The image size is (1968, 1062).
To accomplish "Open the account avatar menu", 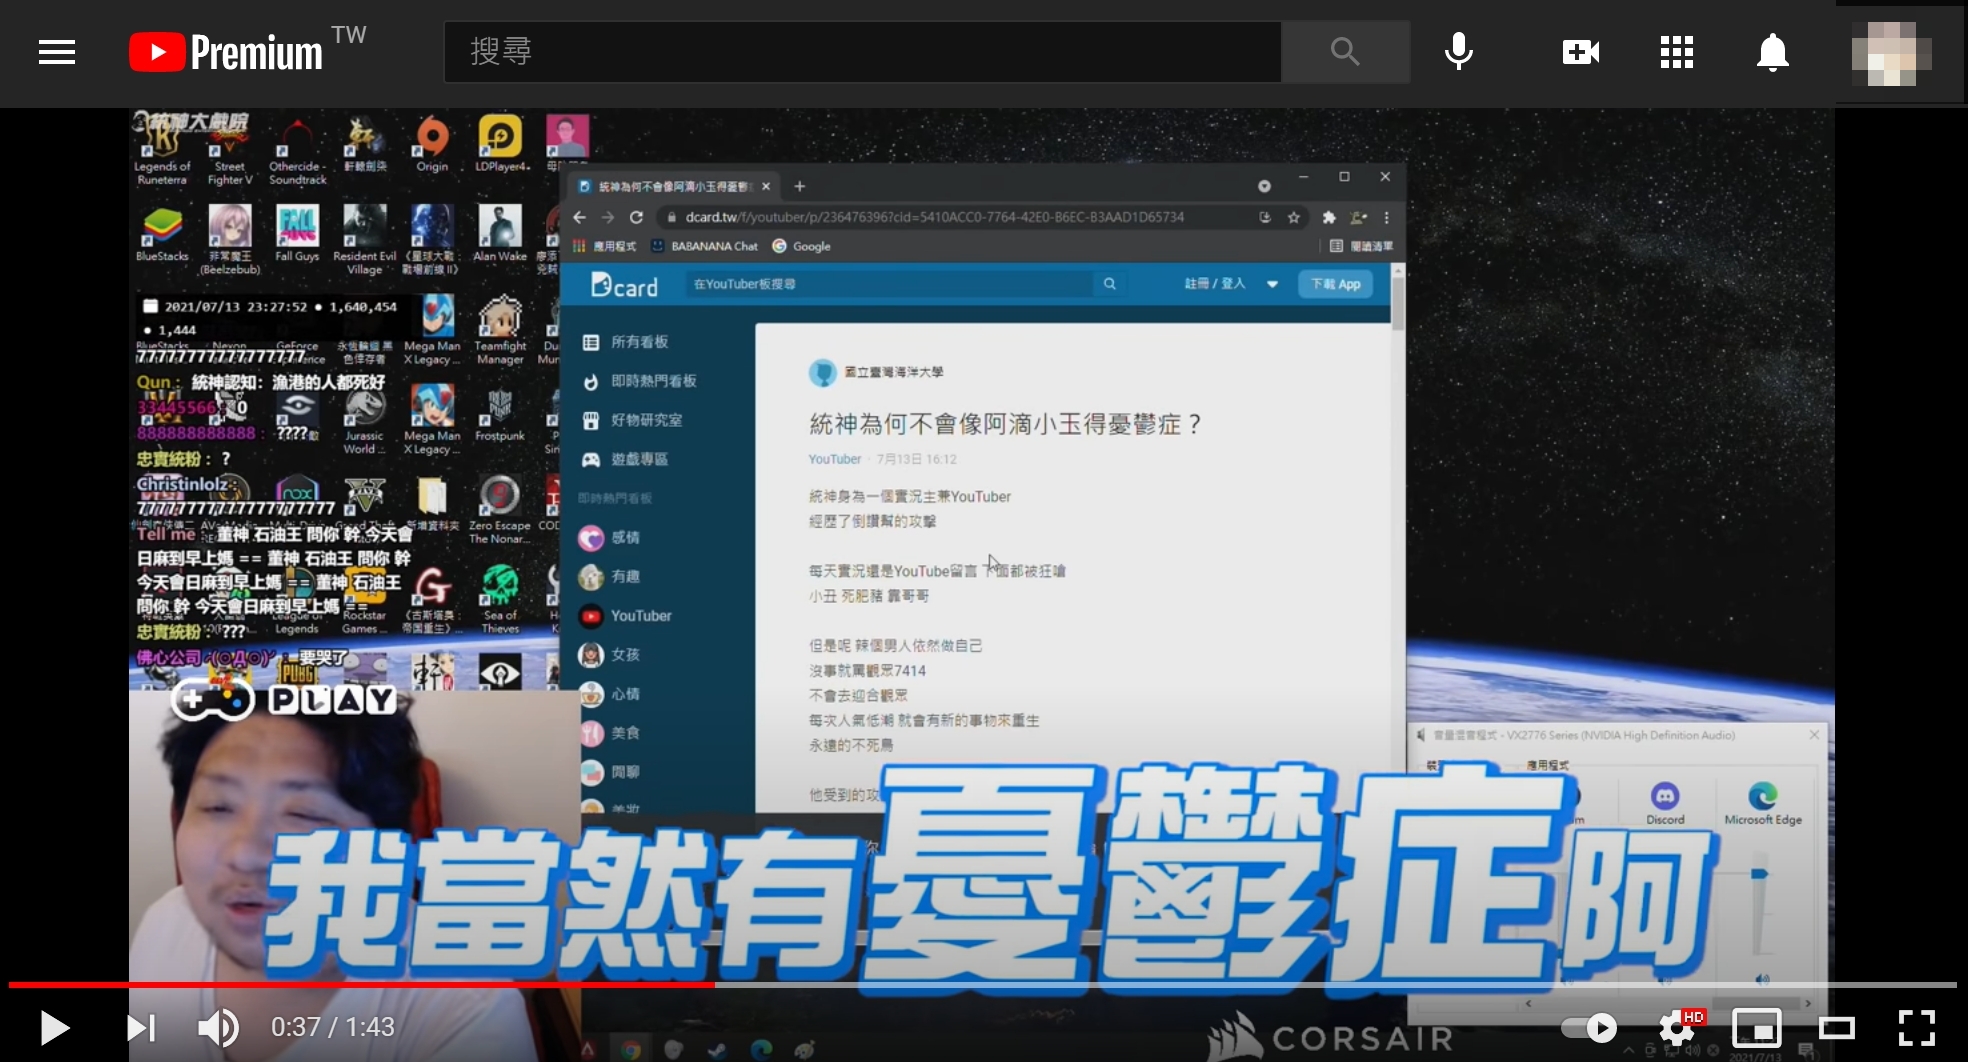I will point(1891,53).
